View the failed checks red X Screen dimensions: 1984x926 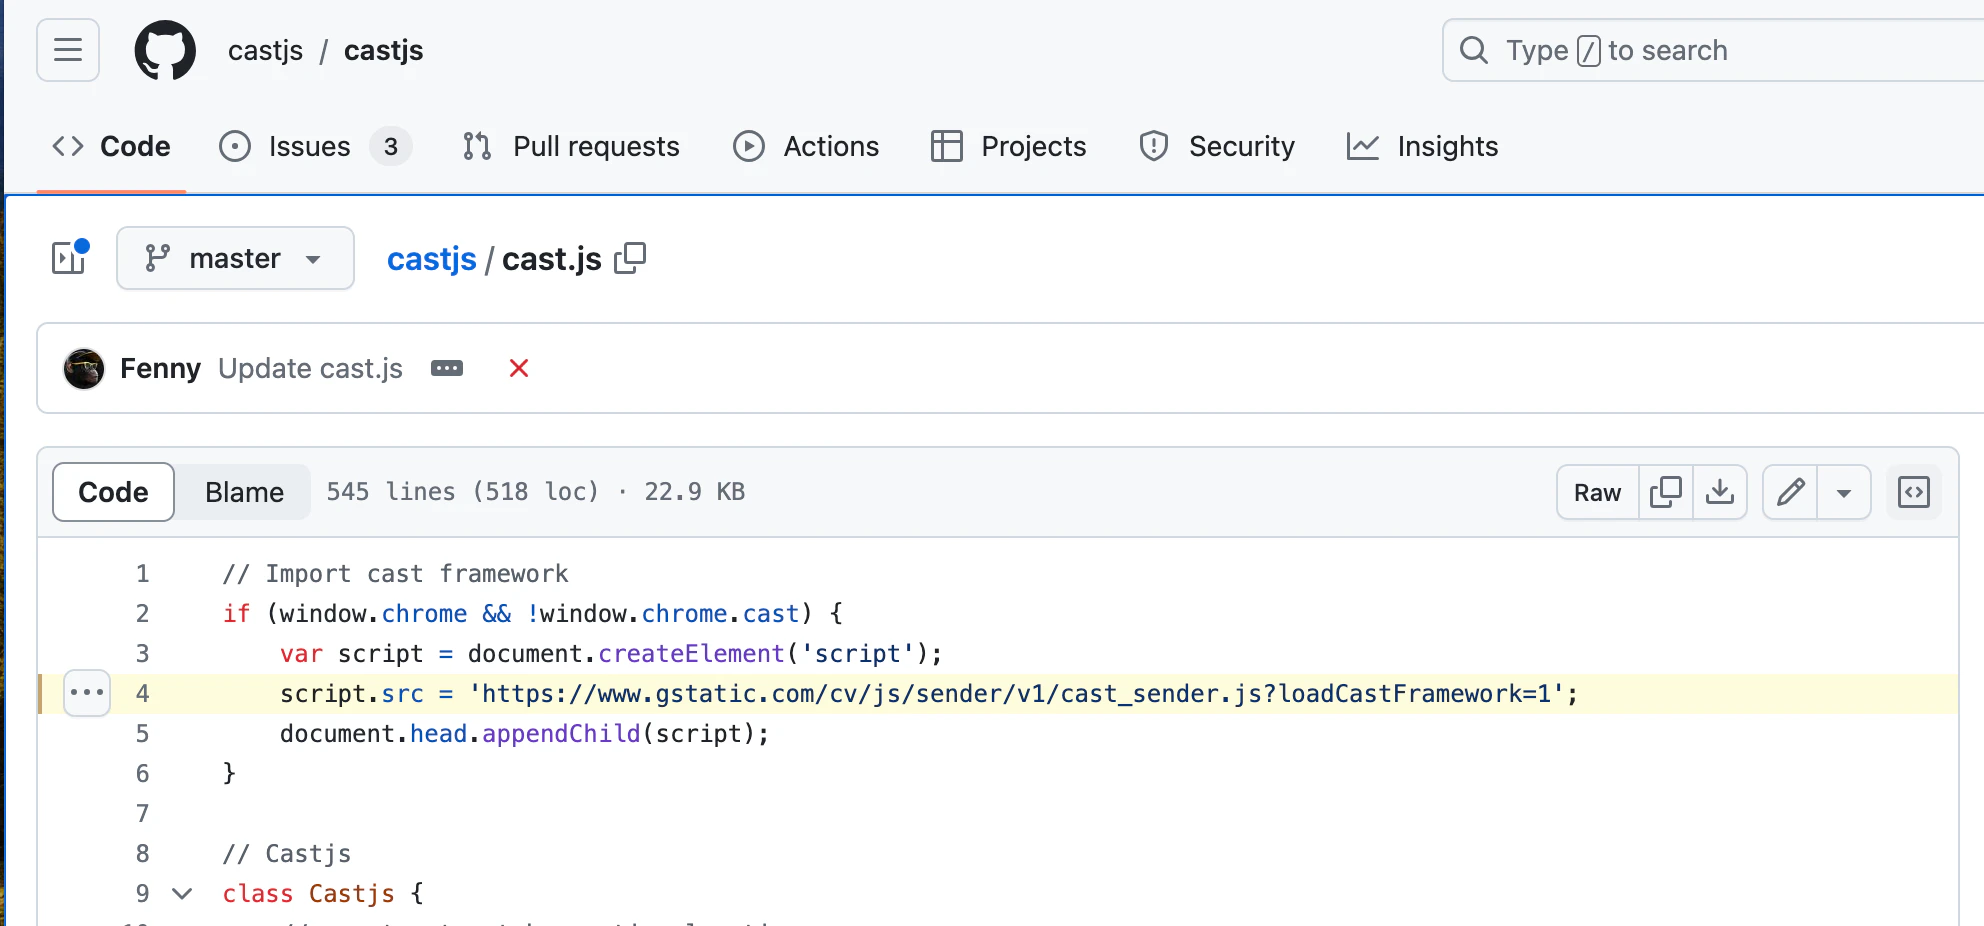518,368
